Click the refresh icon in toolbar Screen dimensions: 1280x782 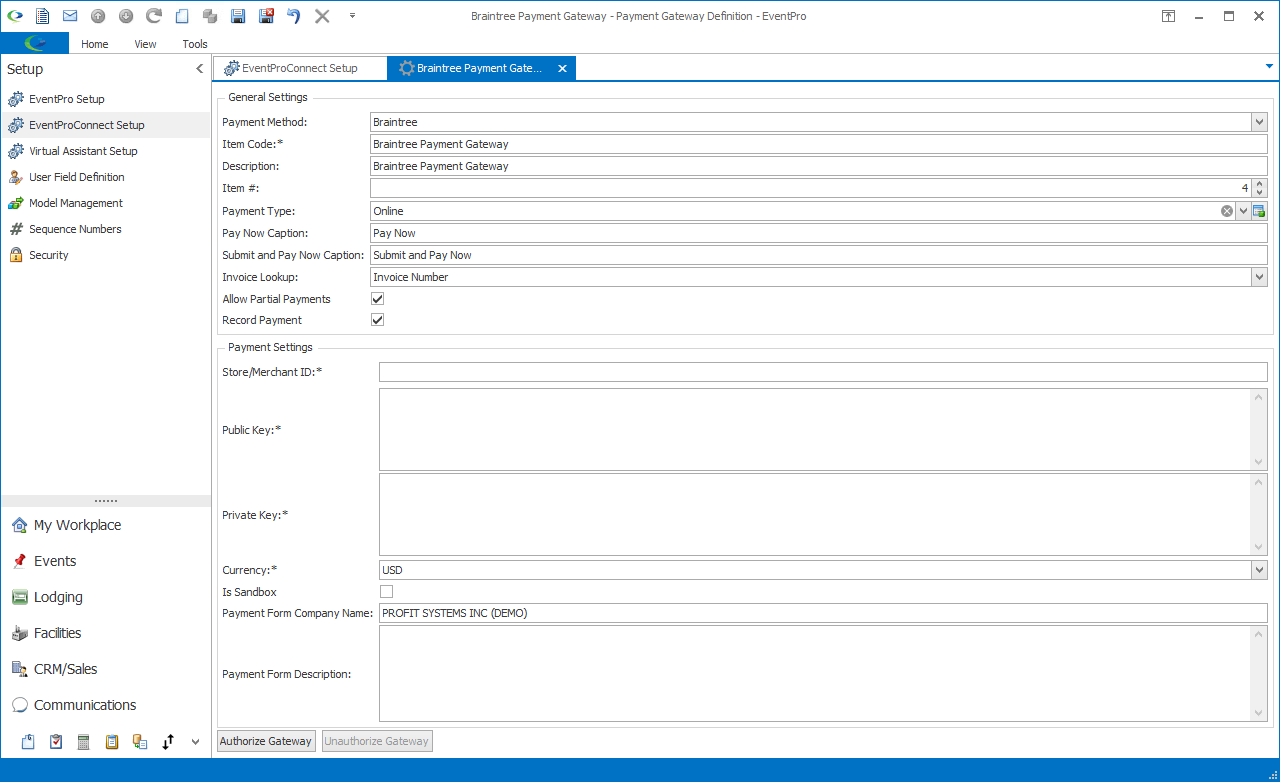click(154, 16)
